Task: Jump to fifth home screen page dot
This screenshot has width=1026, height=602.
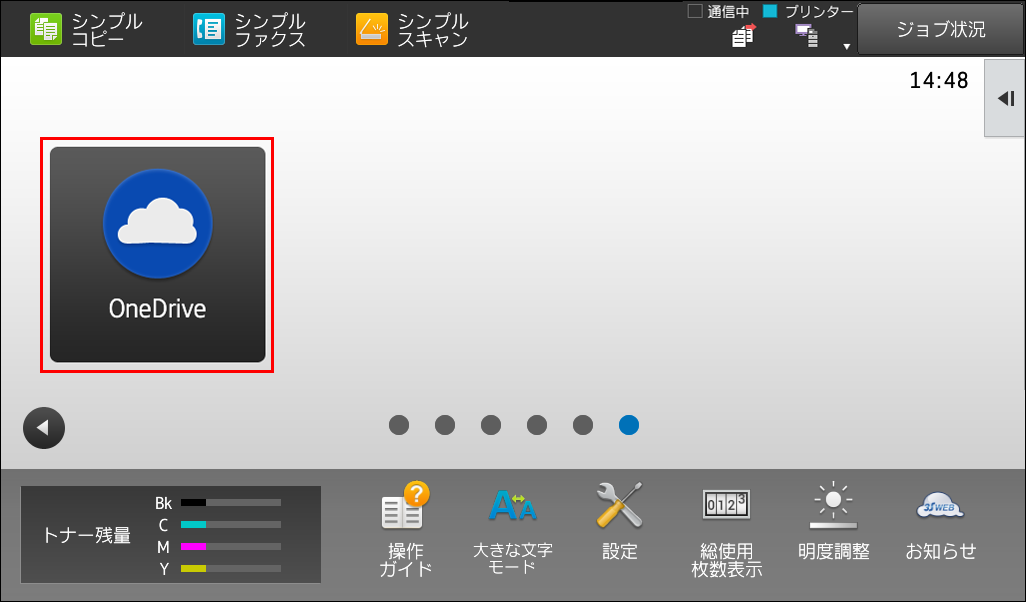Action: click(x=583, y=425)
